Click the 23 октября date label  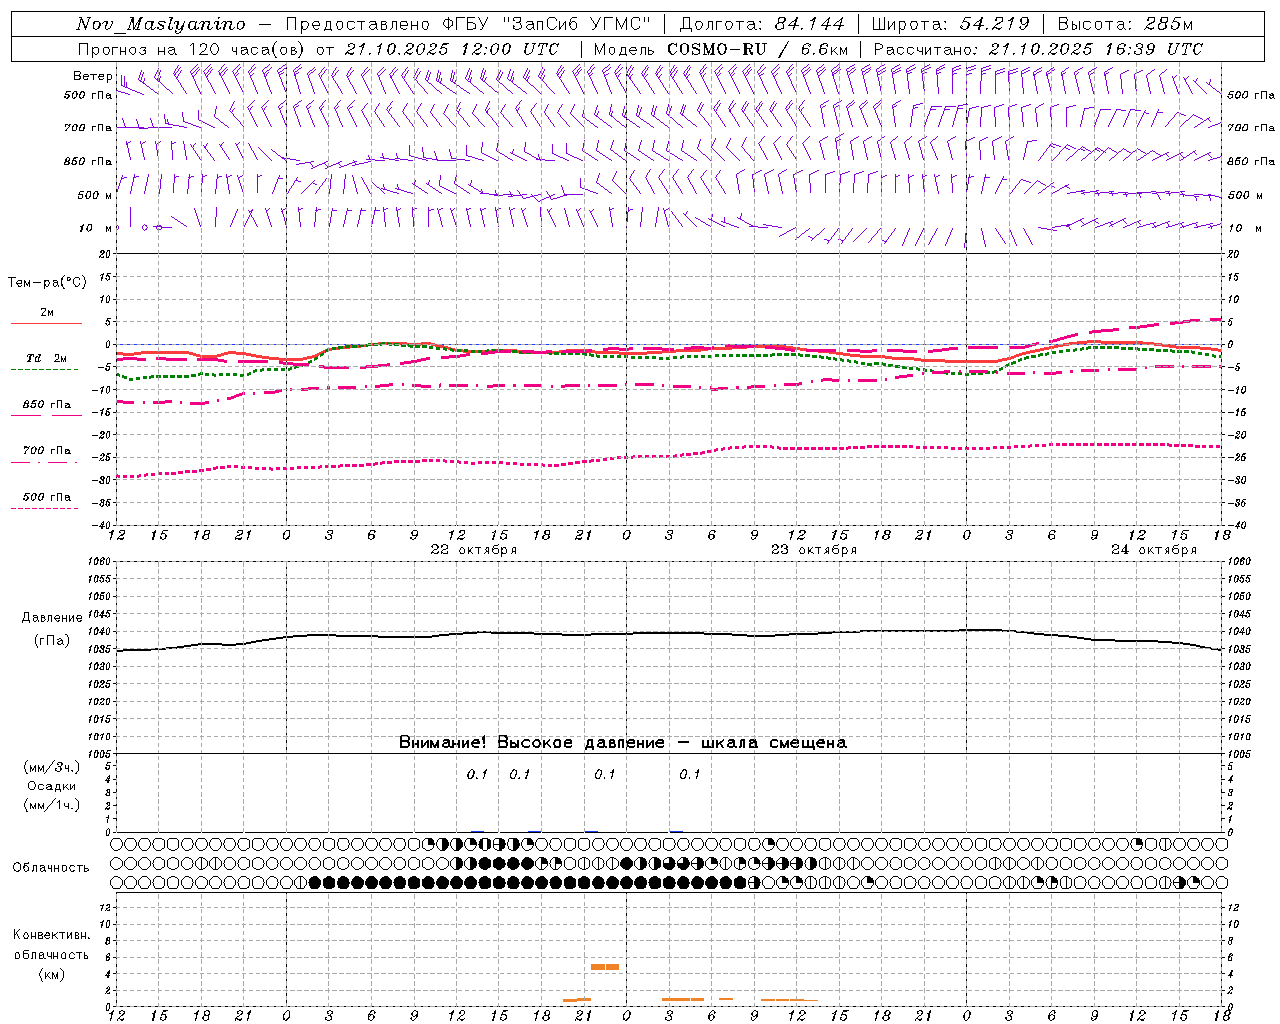point(813,550)
